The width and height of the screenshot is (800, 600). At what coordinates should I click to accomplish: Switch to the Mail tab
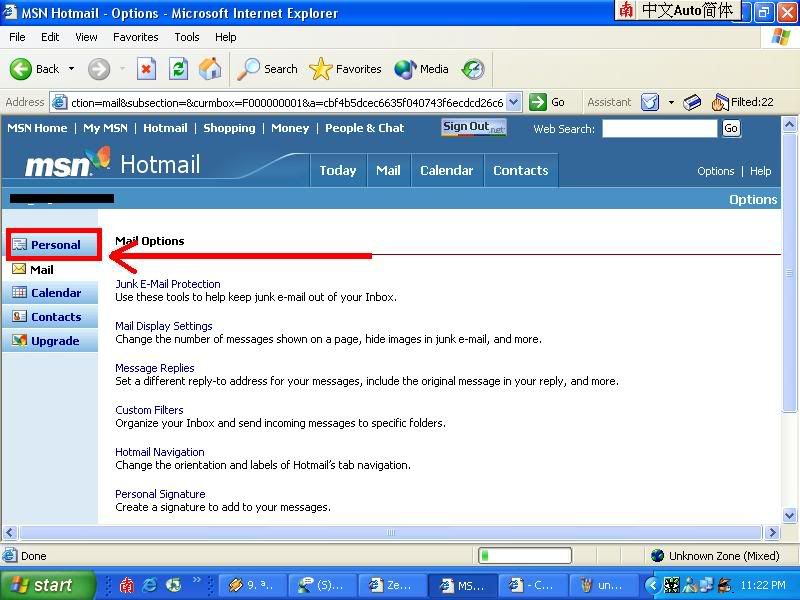[x=388, y=170]
